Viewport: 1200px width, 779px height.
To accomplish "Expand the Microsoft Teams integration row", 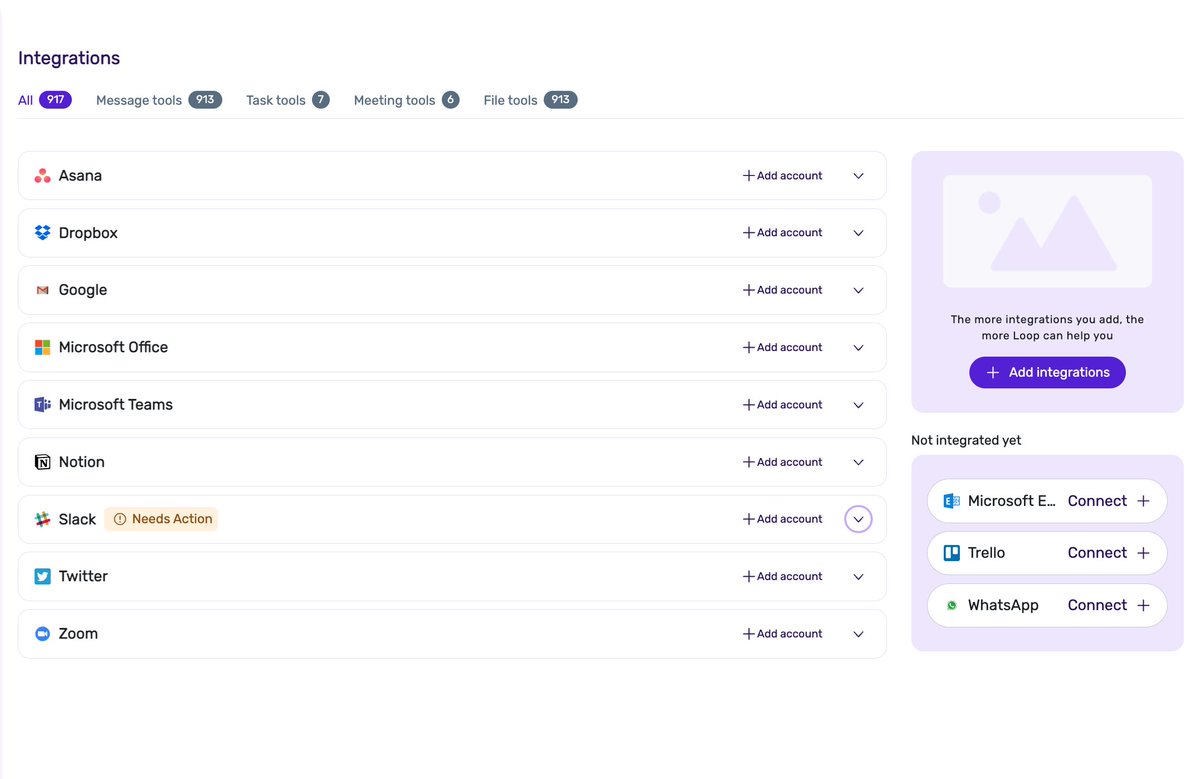I will (x=858, y=405).
